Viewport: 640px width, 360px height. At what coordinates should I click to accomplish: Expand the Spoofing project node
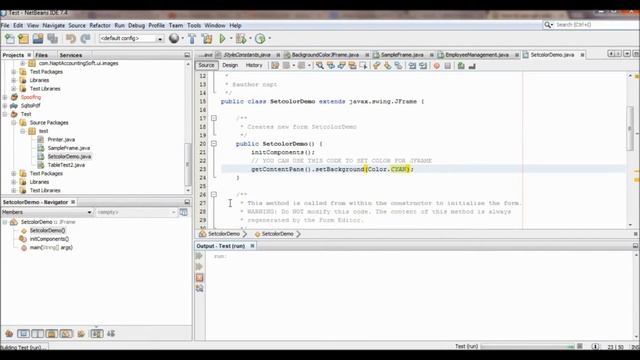coord(5,97)
